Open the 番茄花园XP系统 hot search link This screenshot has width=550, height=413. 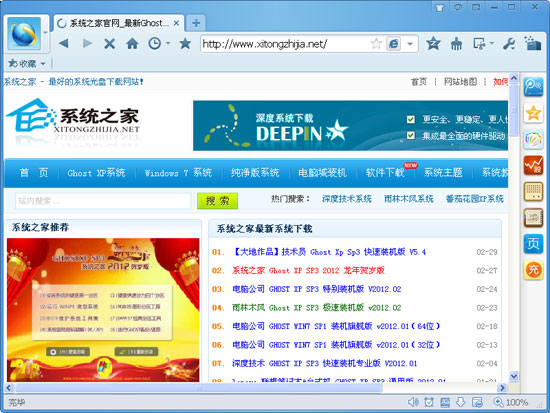point(475,199)
